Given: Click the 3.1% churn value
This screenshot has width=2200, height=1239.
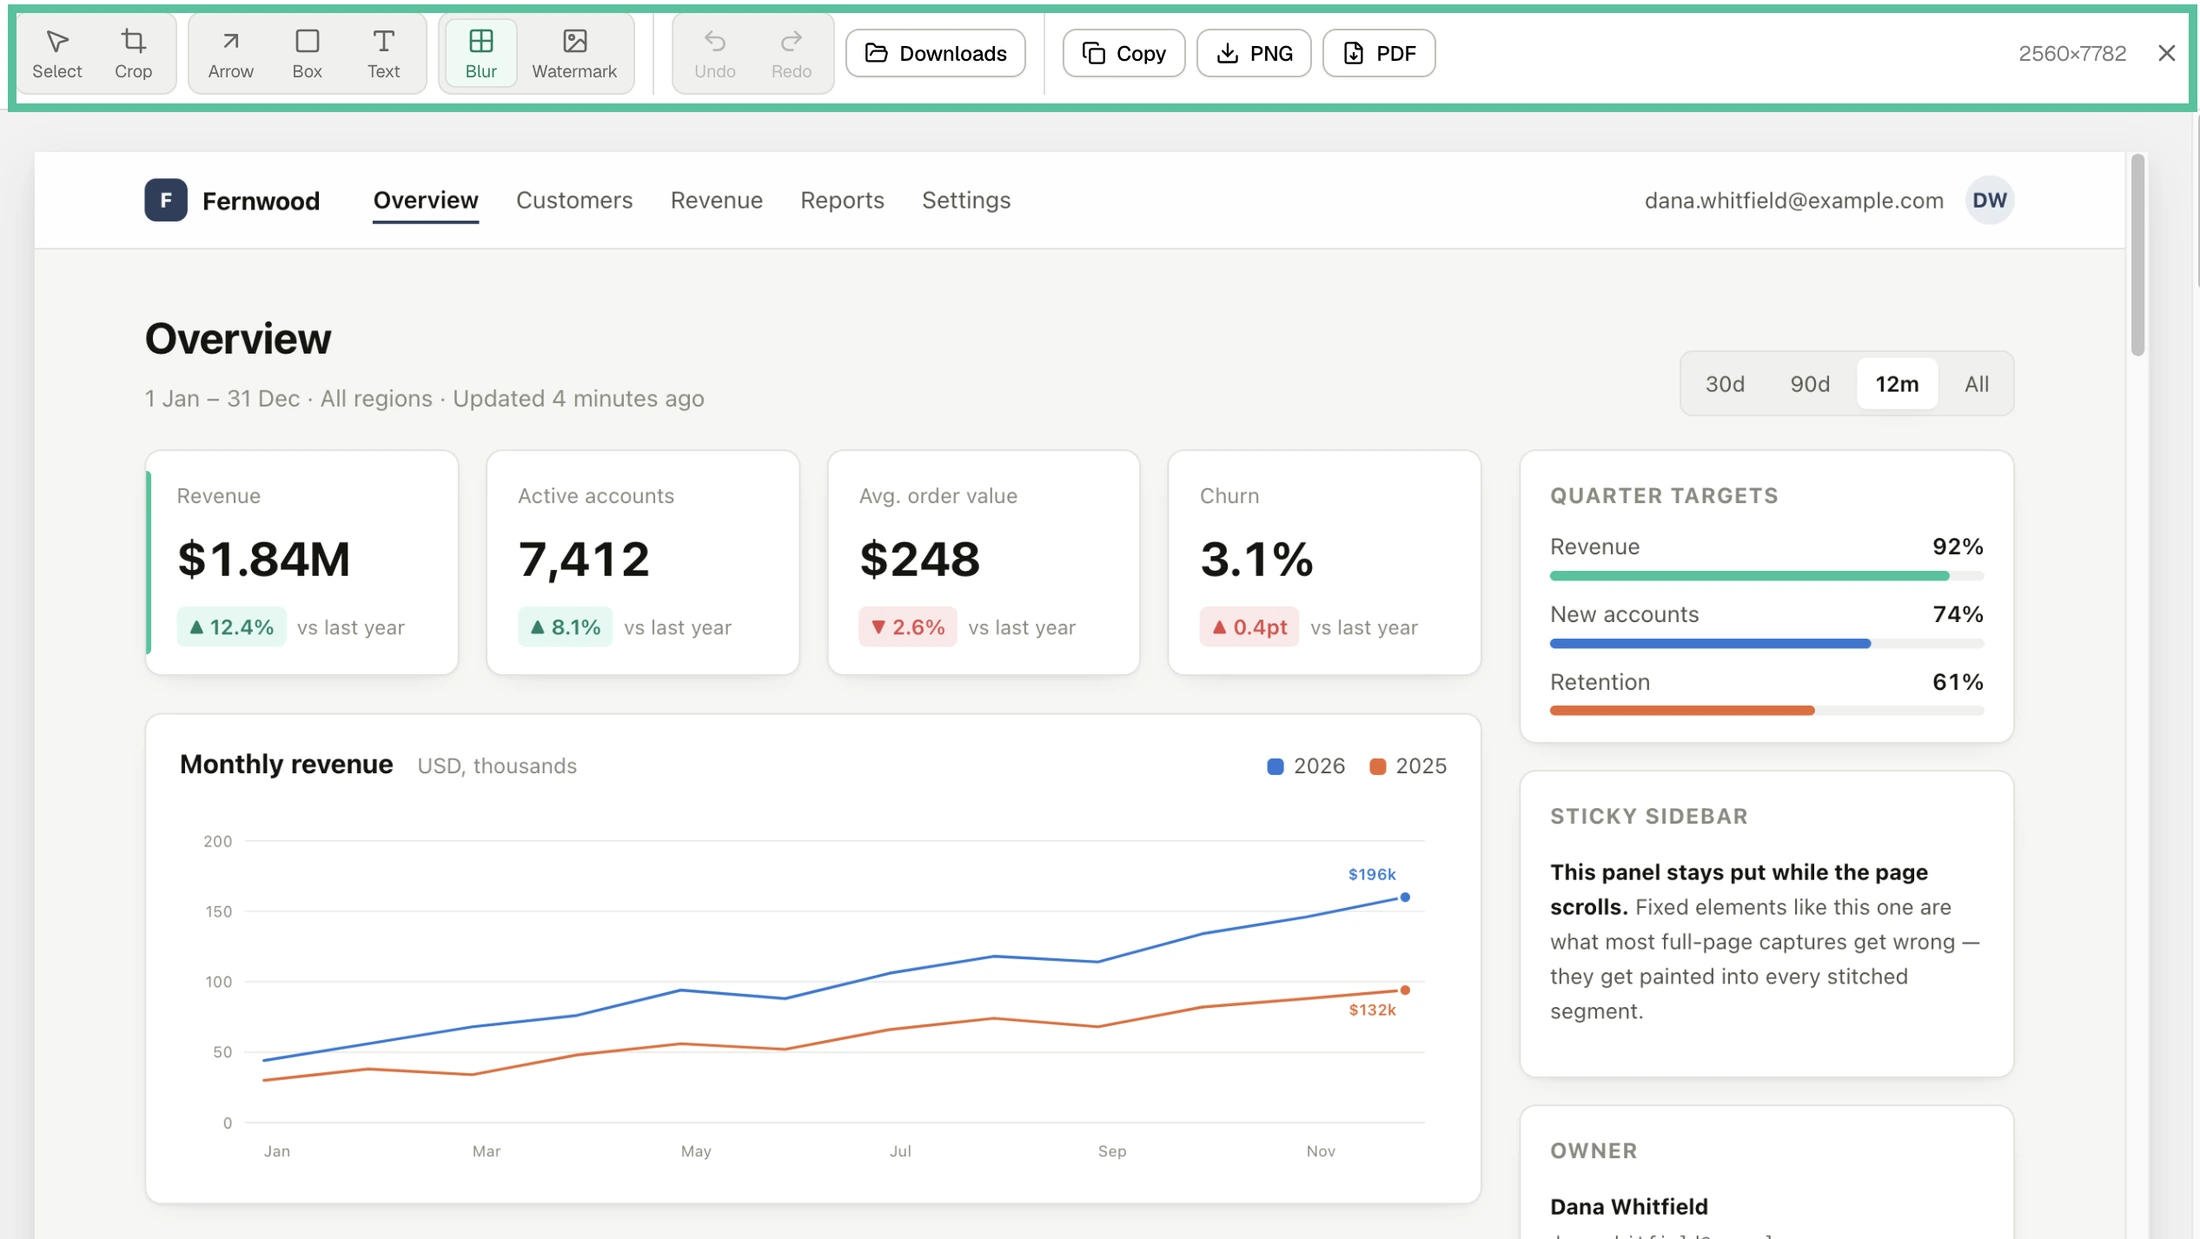Looking at the screenshot, I should 1256,559.
